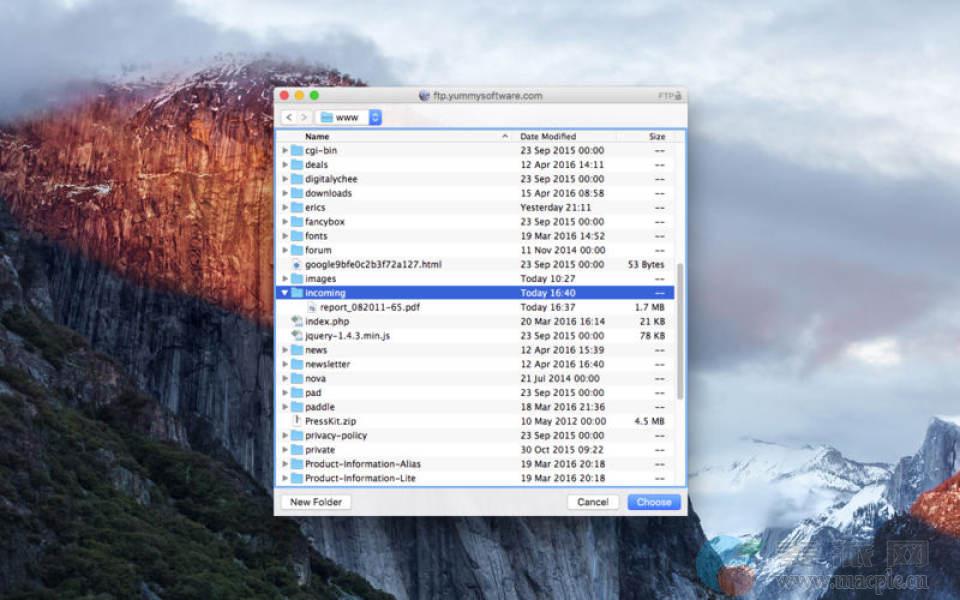Expand the cgi-bin folder
Image resolution: width=960 pixels, height=600 pixels.
pos(285,150)
